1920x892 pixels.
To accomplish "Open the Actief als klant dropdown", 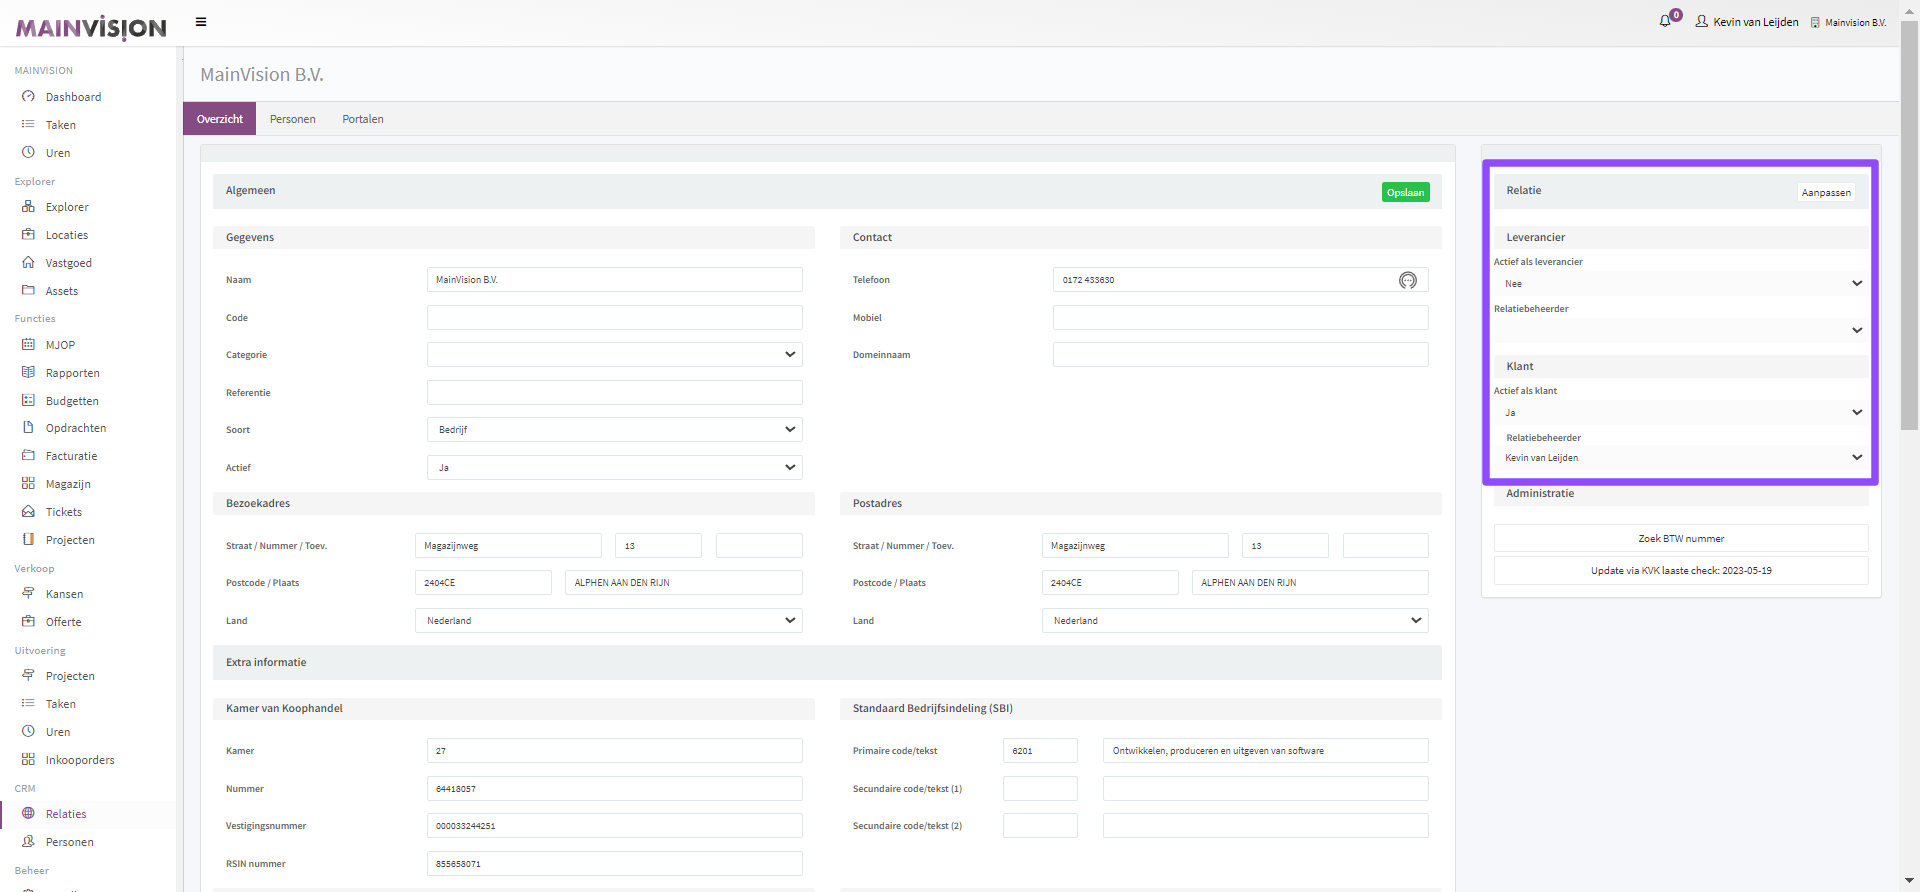I will pos(1681,413).
